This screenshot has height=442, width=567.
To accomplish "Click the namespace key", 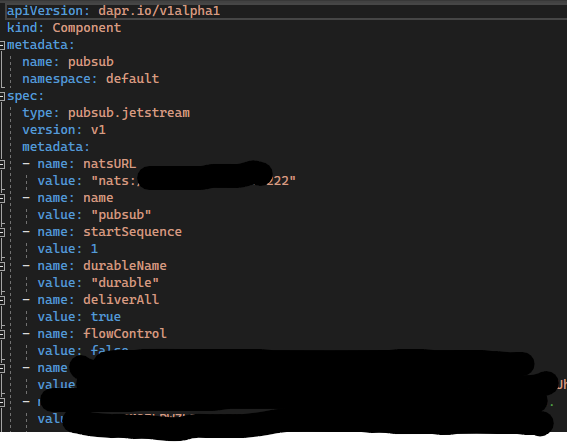I will pyautogui.click(x=60, y=79).
